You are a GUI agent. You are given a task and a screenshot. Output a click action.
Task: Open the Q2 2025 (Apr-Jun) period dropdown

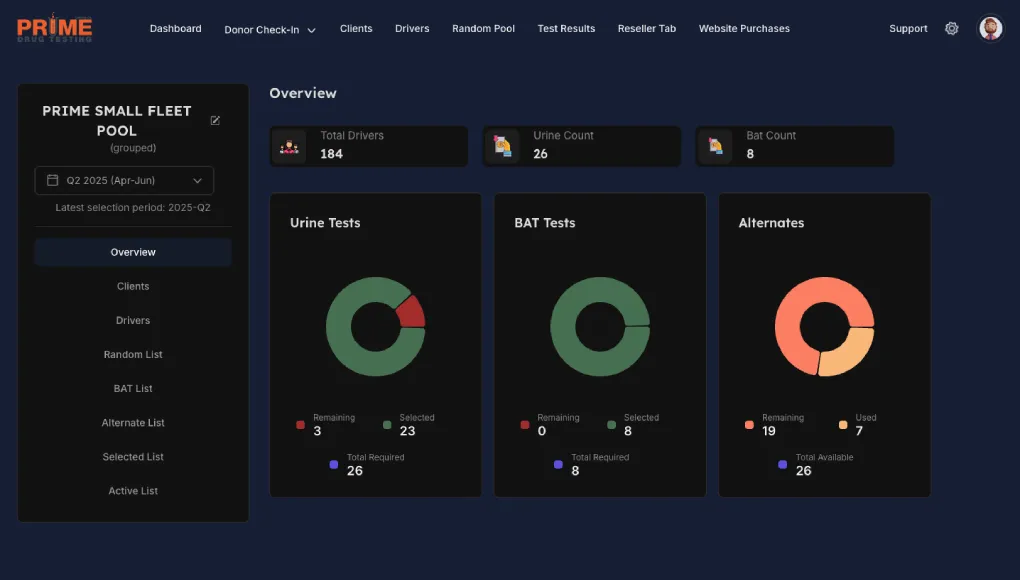click(124, 181)
